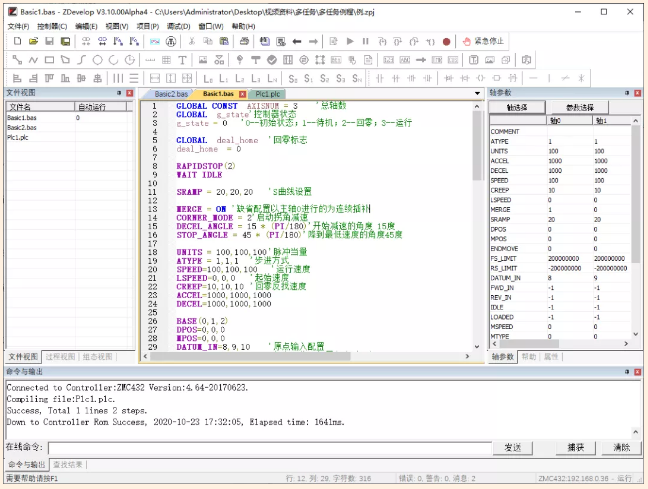Click the SN toolbar icon

[x=357, y=78]
